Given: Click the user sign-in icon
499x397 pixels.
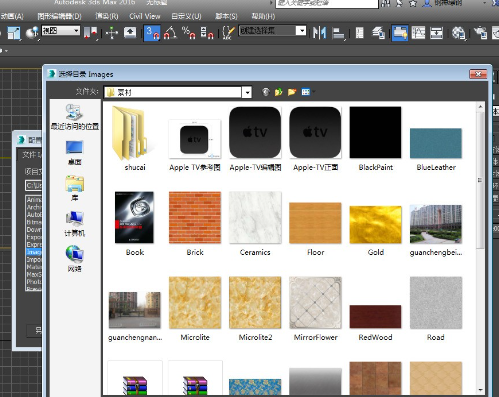Looking at the screenshot, I should click(427, 3).
